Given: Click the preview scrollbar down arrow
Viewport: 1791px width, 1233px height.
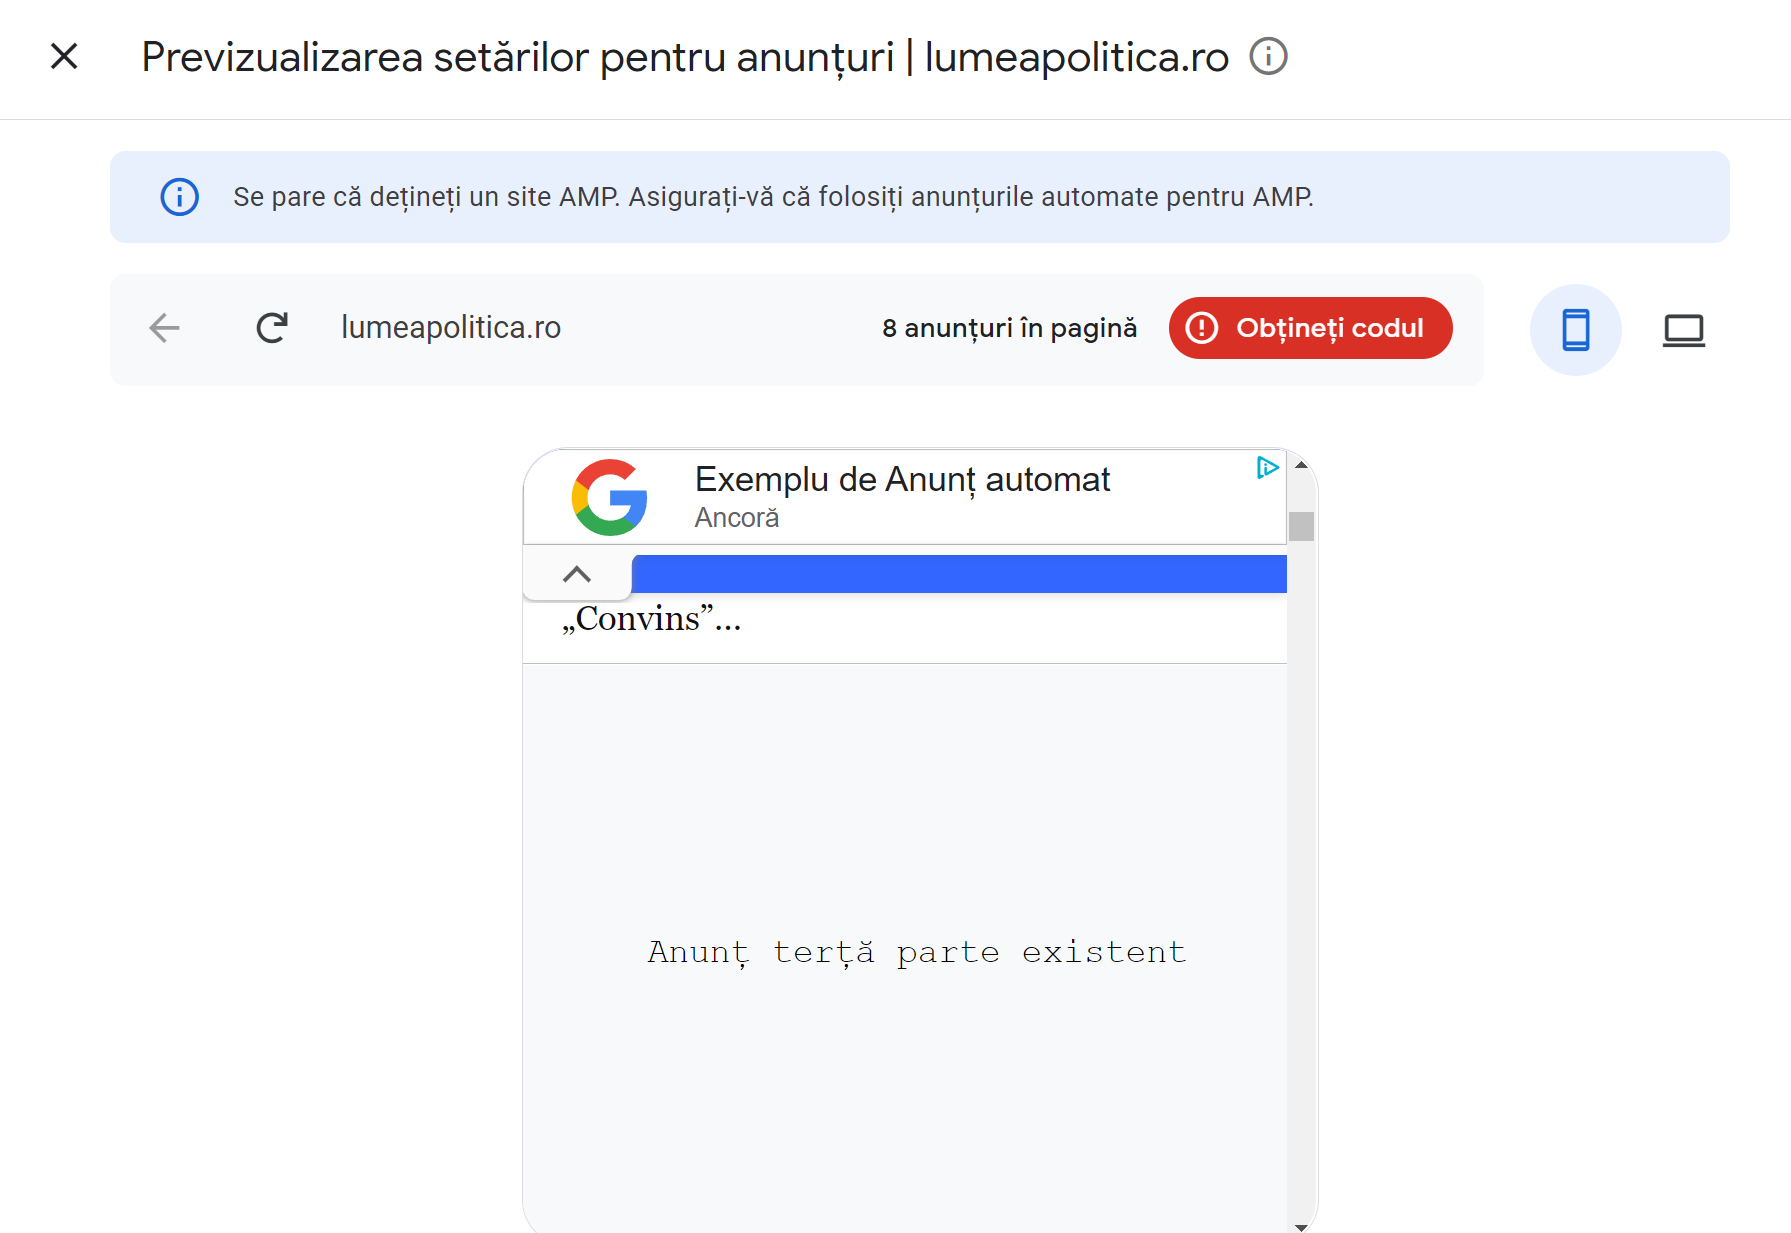Looking at the screenshot, I should [1301, 1226].
